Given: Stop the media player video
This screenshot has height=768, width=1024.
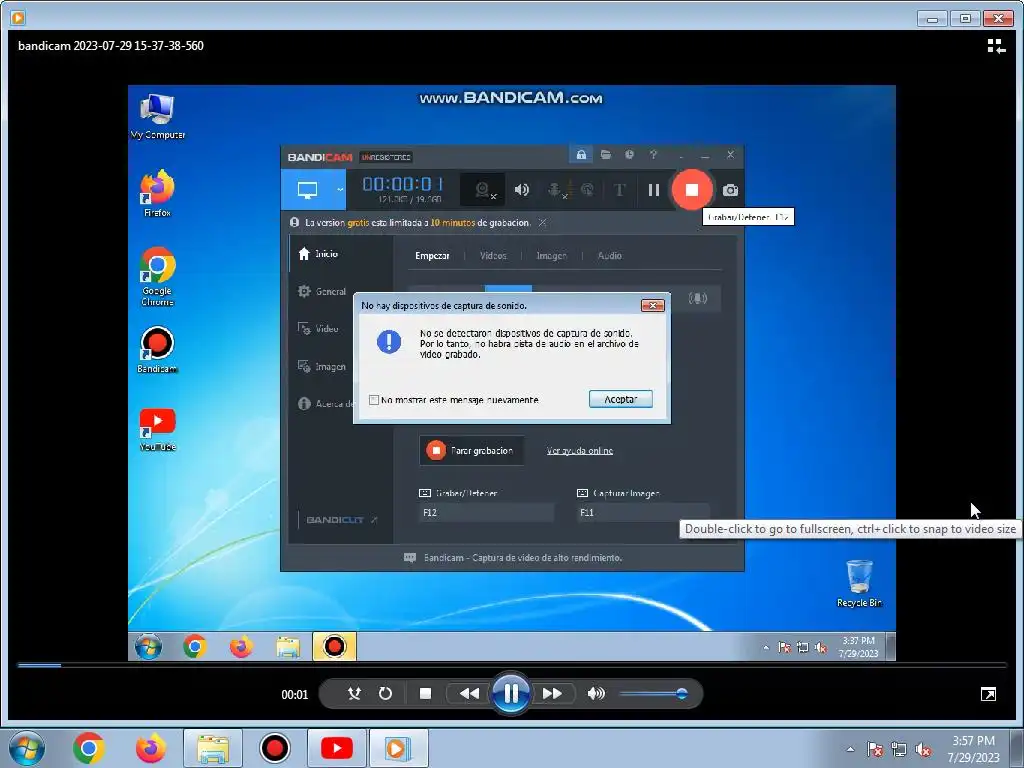Looking at the screenshot, I should coord(425,694).
